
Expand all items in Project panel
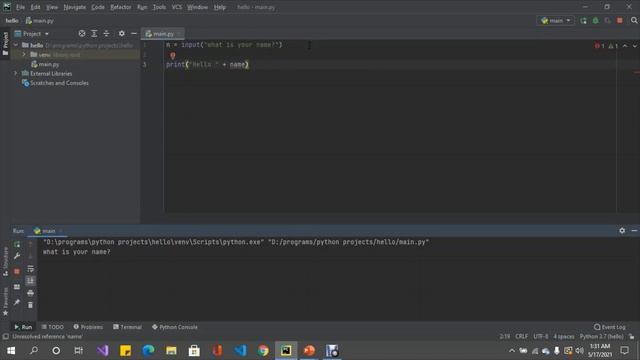(x=94, y=33)
